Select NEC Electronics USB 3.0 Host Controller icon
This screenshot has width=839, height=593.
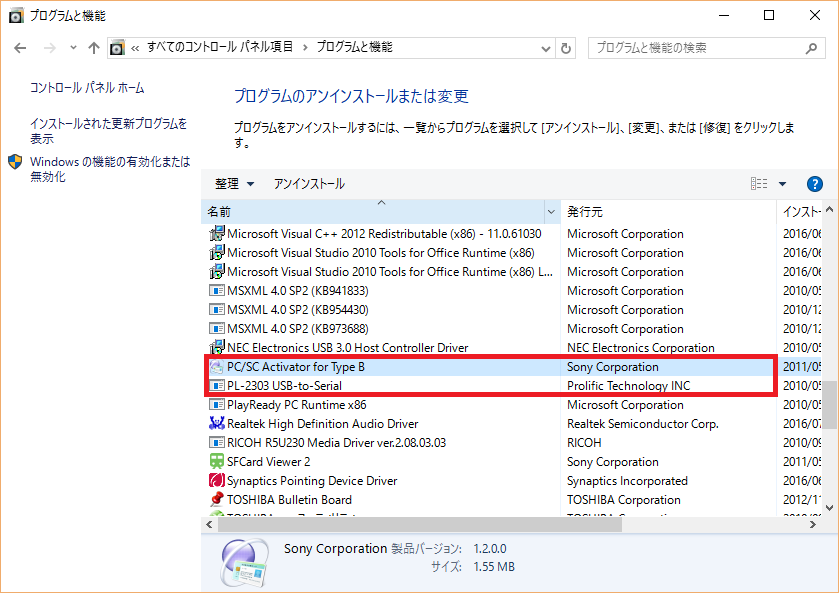point(217,348)
